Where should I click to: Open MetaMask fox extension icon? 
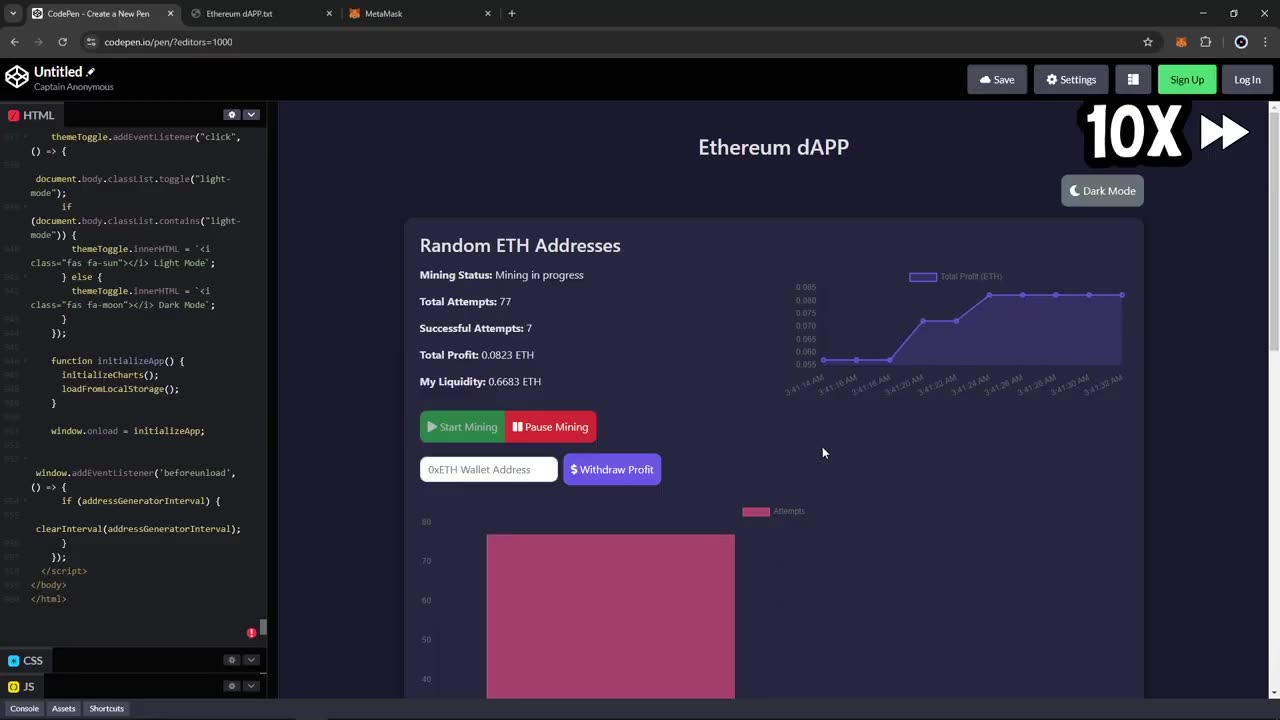[x=1181, y=42]
